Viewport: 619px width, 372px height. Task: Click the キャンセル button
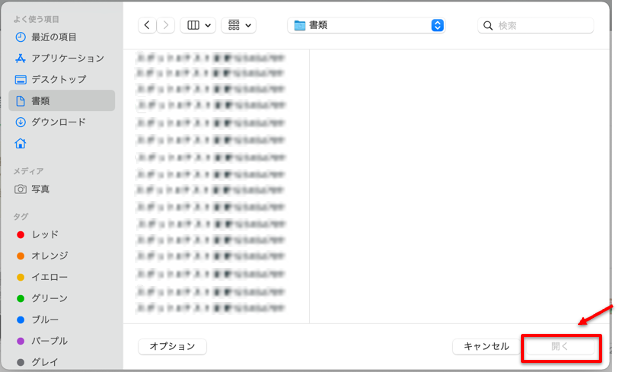pos(486,346)
